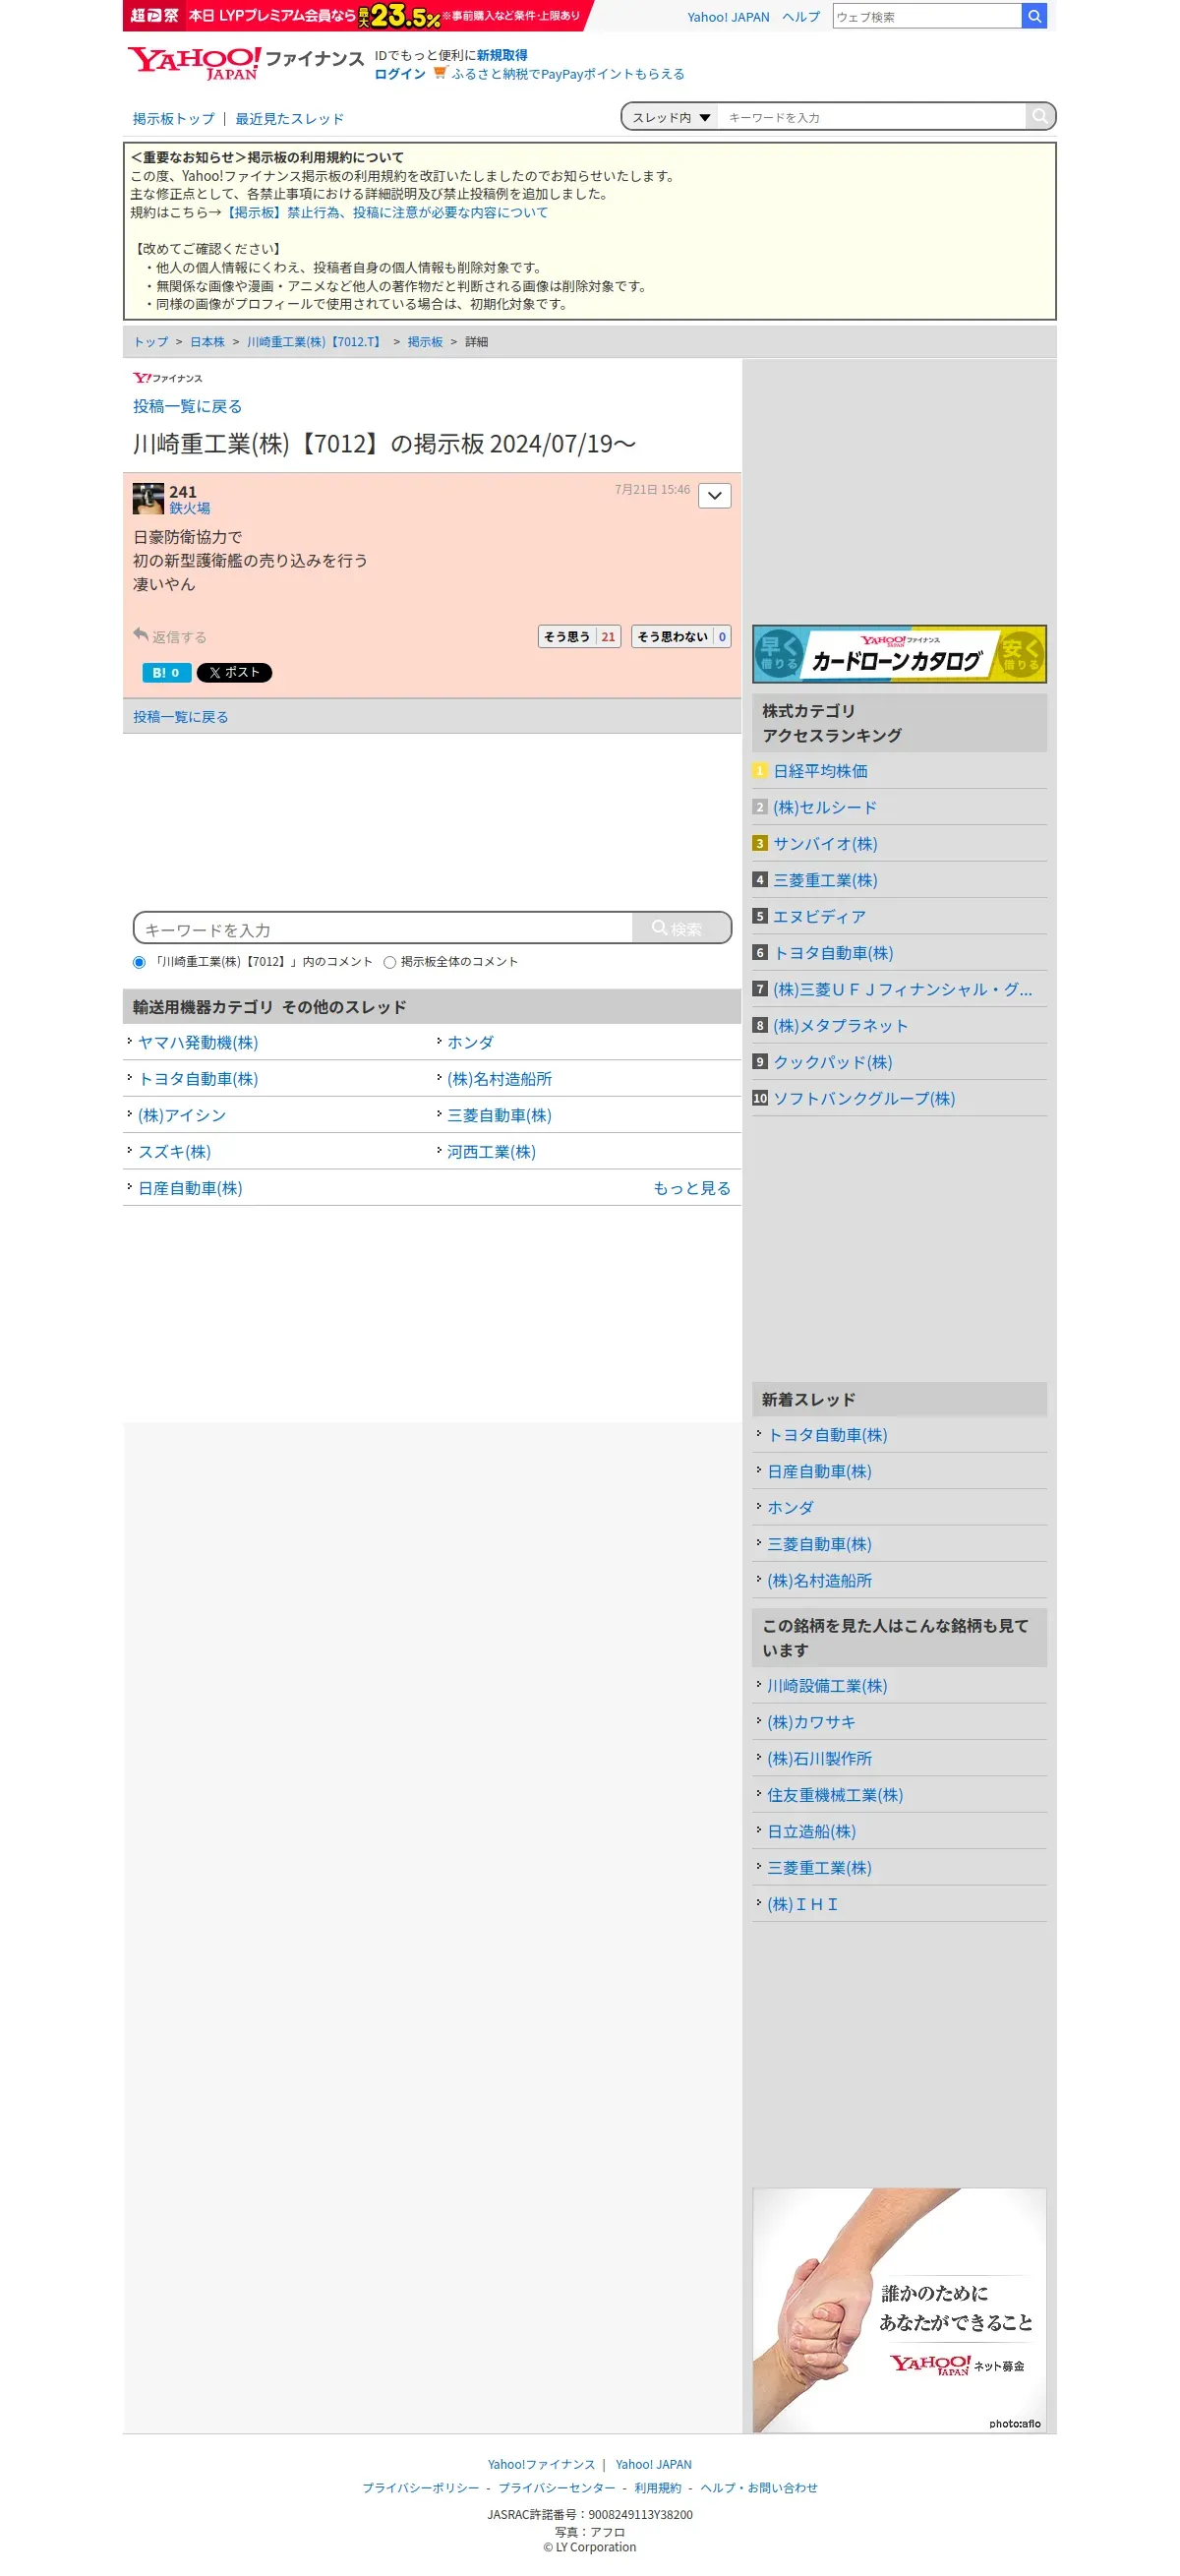Open ranking item 日経平均株価
Screen dimensions: 1180x2576
tap(820, 771)
